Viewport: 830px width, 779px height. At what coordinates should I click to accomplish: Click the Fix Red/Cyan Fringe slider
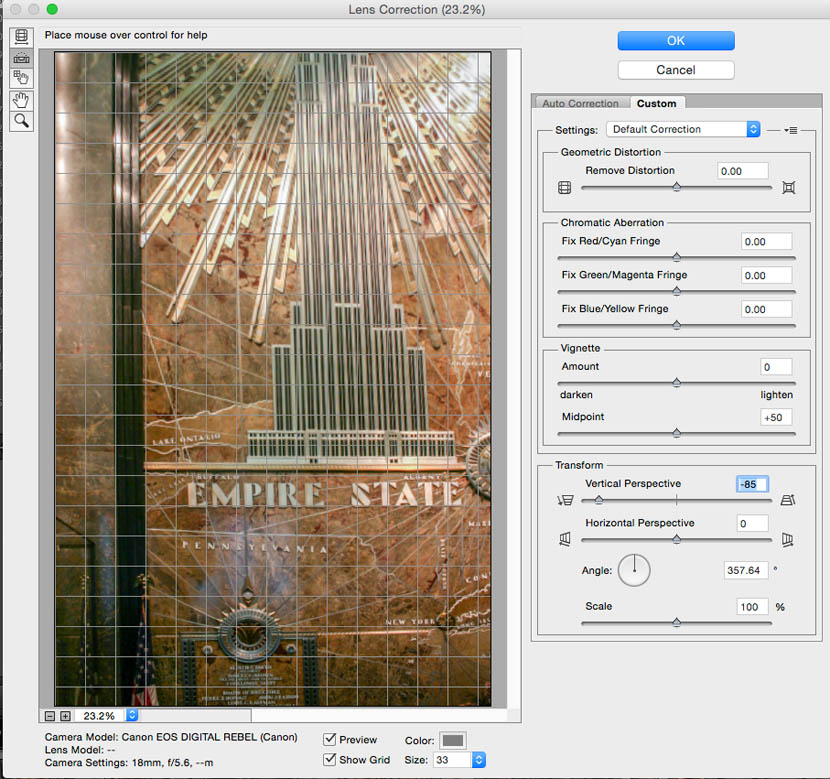tap(676, 258)
